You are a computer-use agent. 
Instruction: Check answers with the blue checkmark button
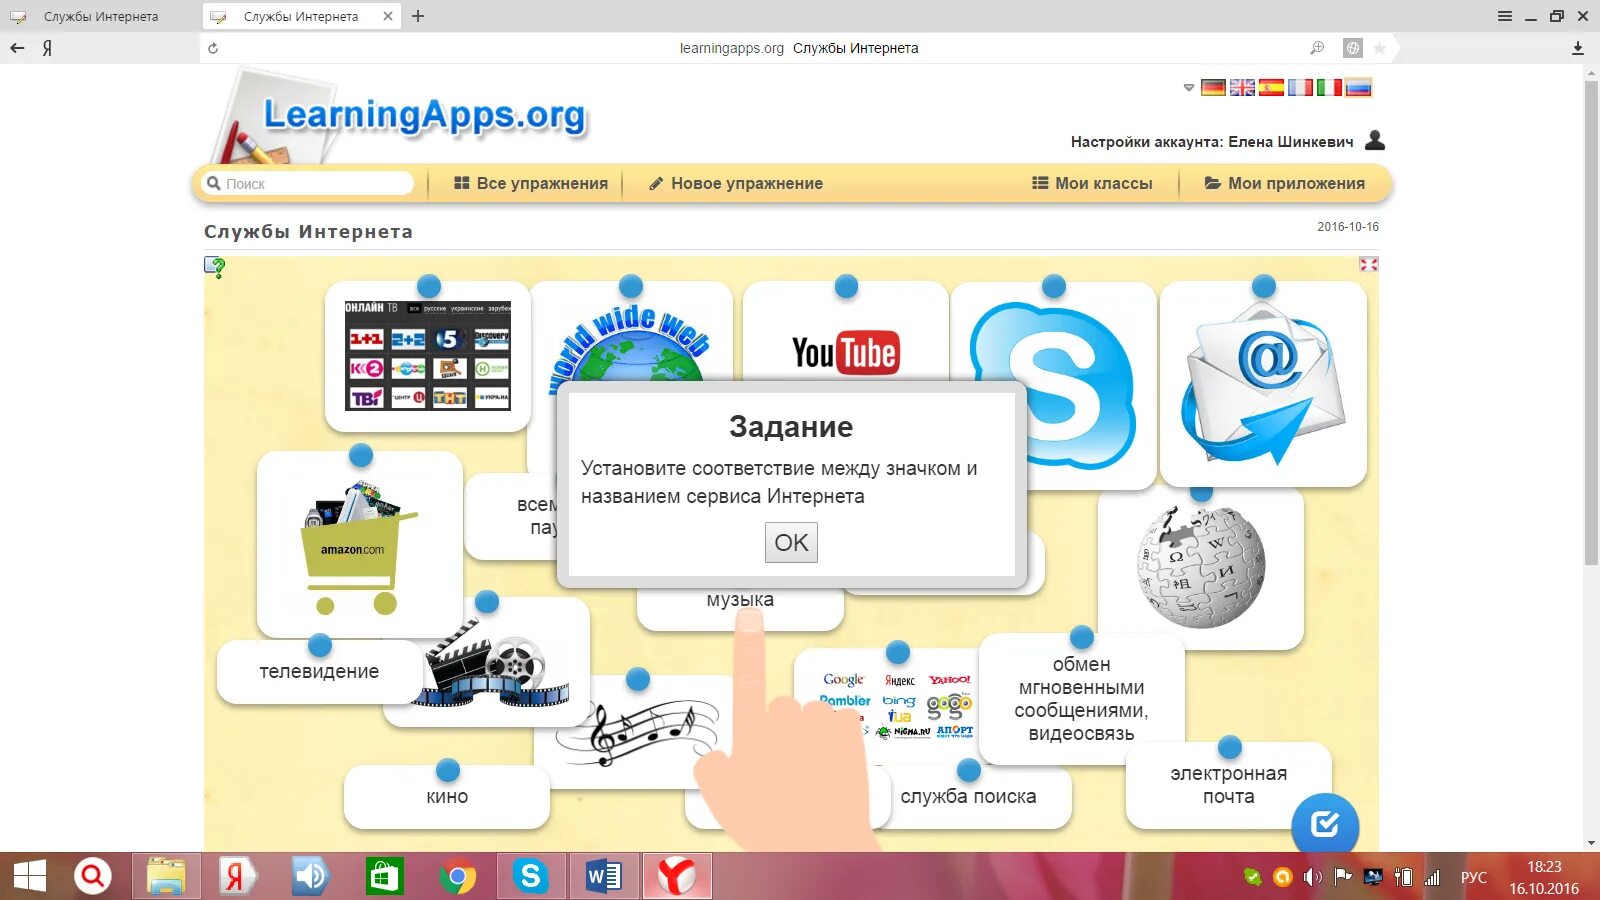1325,825
